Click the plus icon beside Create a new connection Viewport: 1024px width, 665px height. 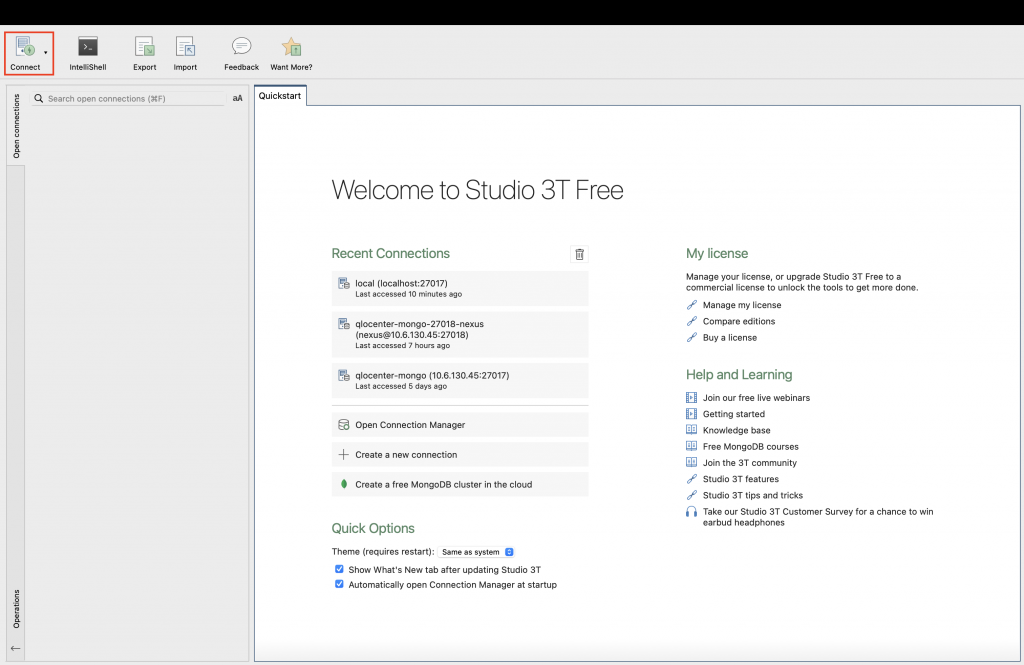point(344,455)
